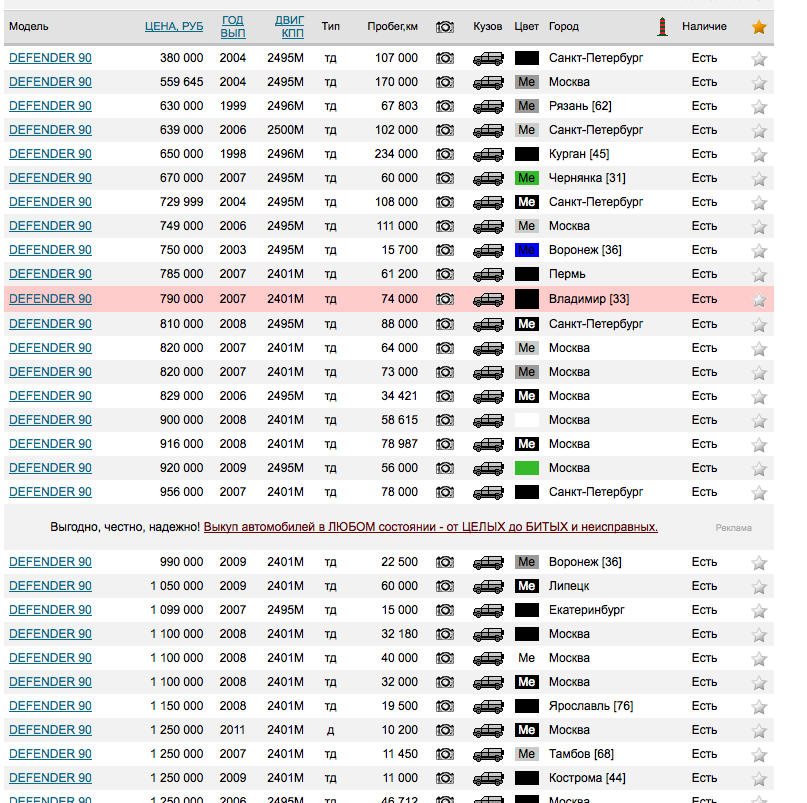Click the engine value 2500М
This screenshot has width=807, height=803.
285,130
